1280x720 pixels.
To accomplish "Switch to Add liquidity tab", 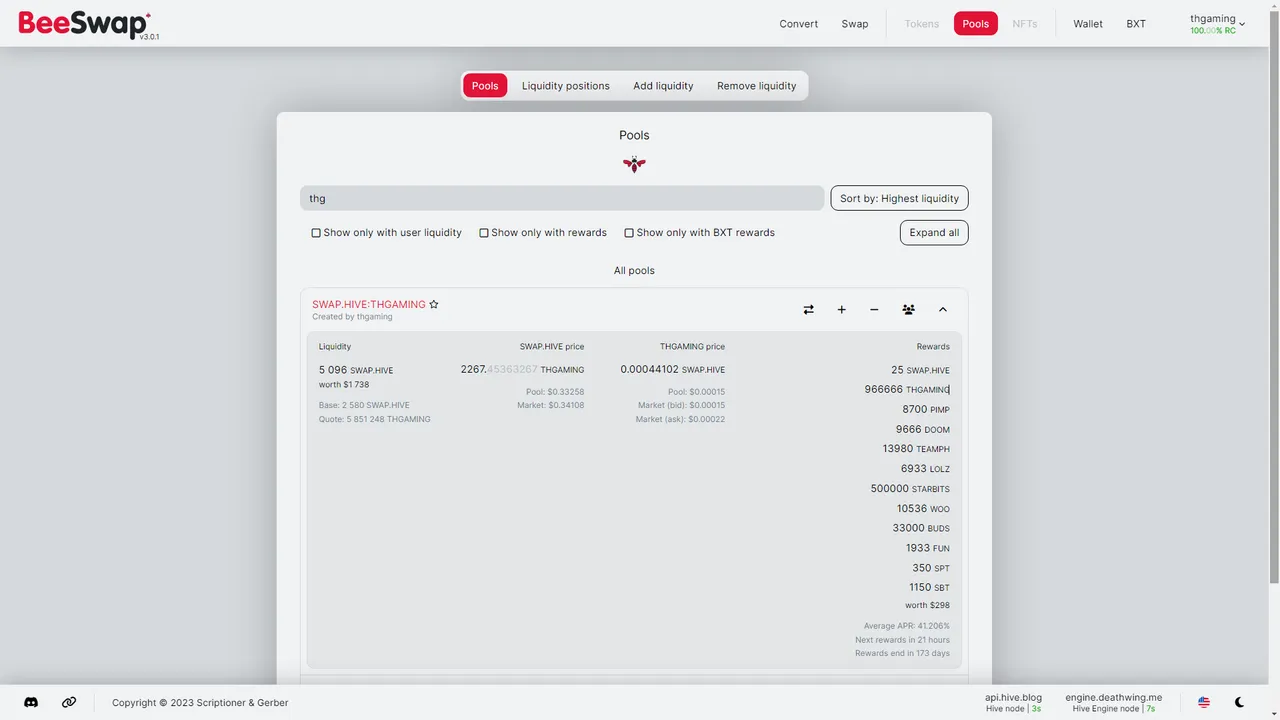I will [663, 86].
